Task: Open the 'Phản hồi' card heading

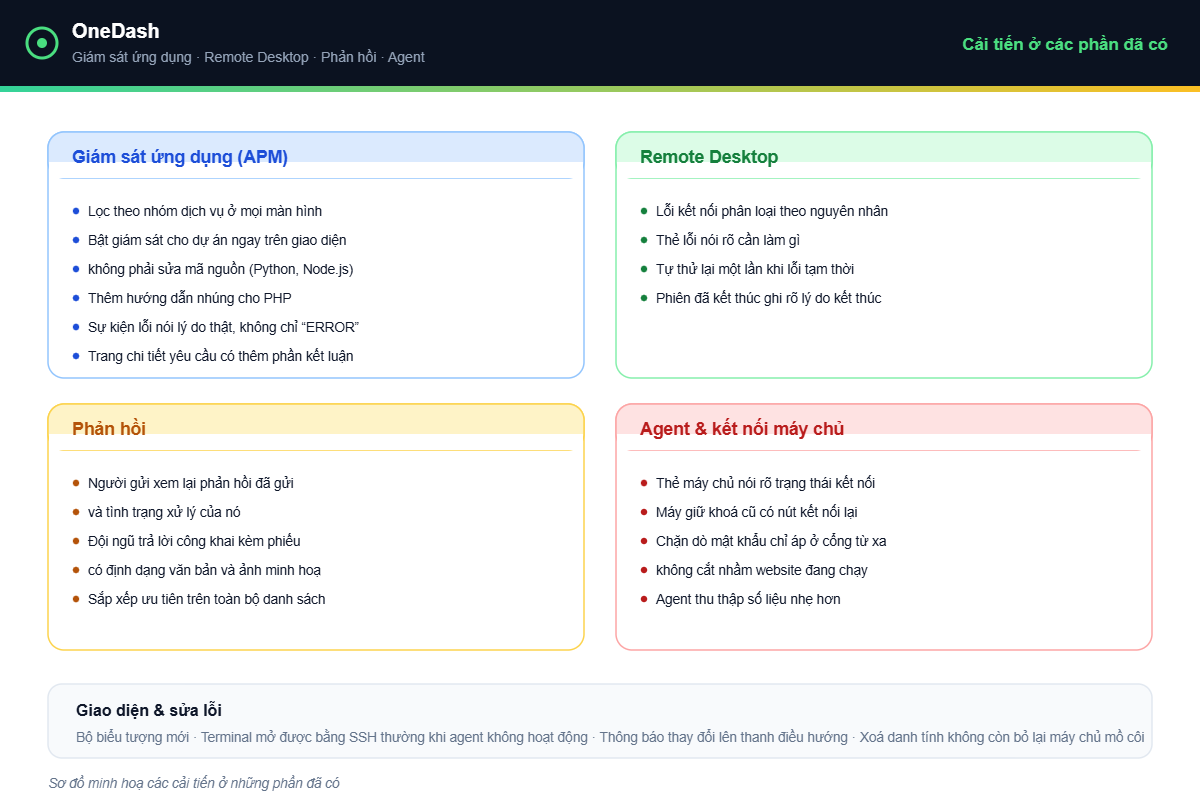Action: 109,428
